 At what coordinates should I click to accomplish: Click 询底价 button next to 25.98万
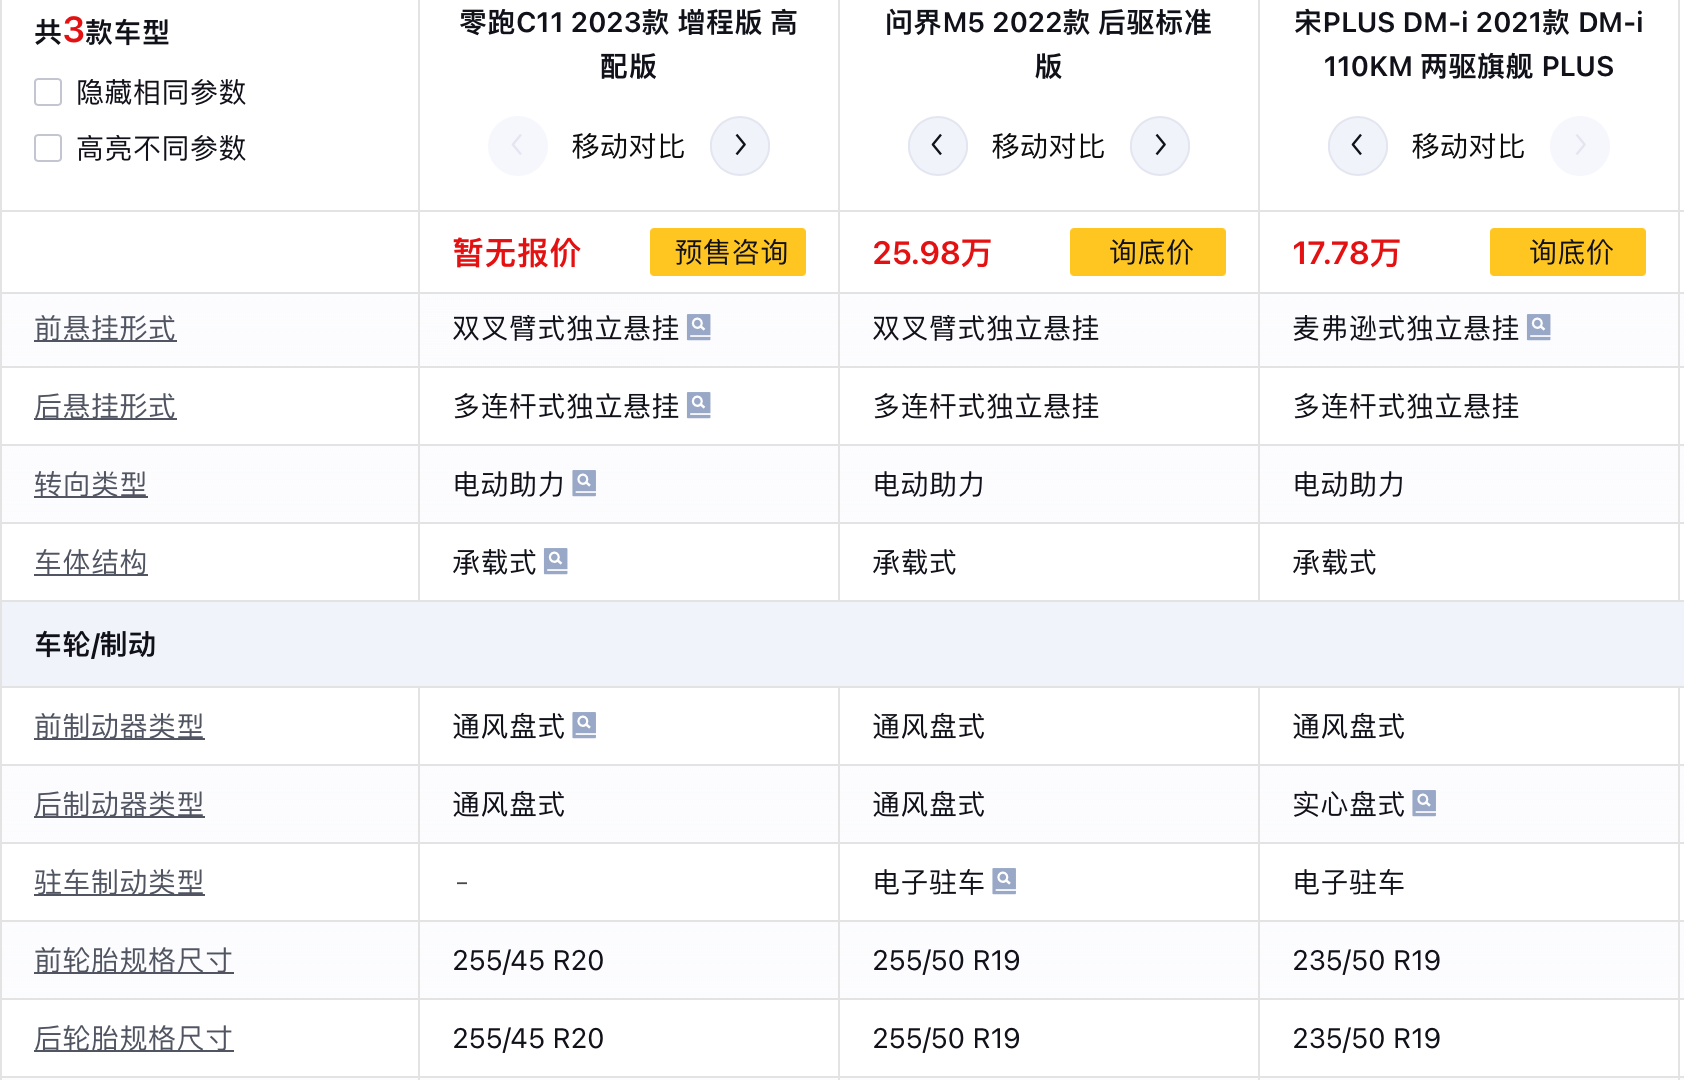tap(1148, 252)
